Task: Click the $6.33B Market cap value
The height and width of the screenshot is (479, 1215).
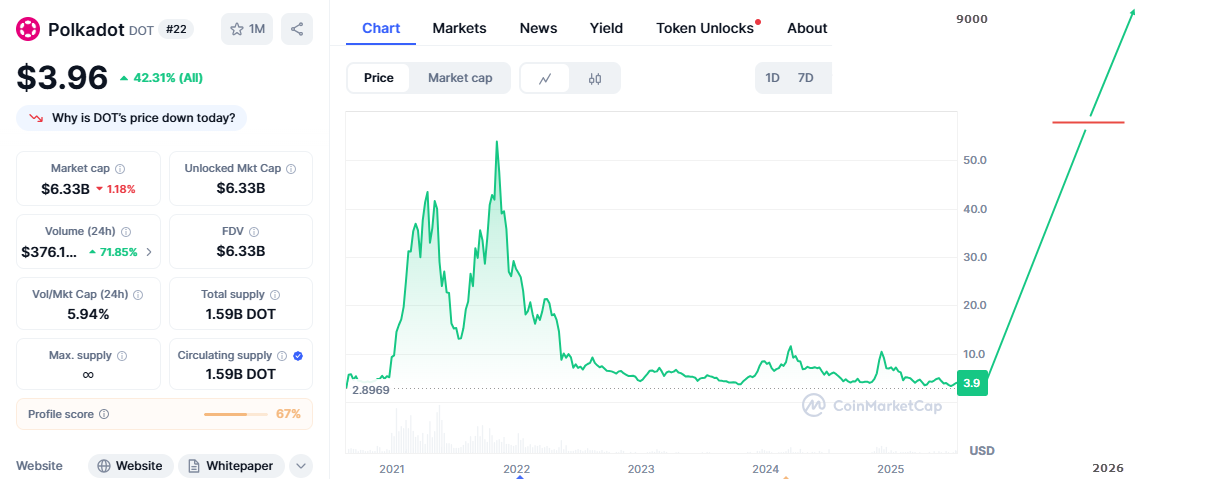Action: click(x=65, y=188)
